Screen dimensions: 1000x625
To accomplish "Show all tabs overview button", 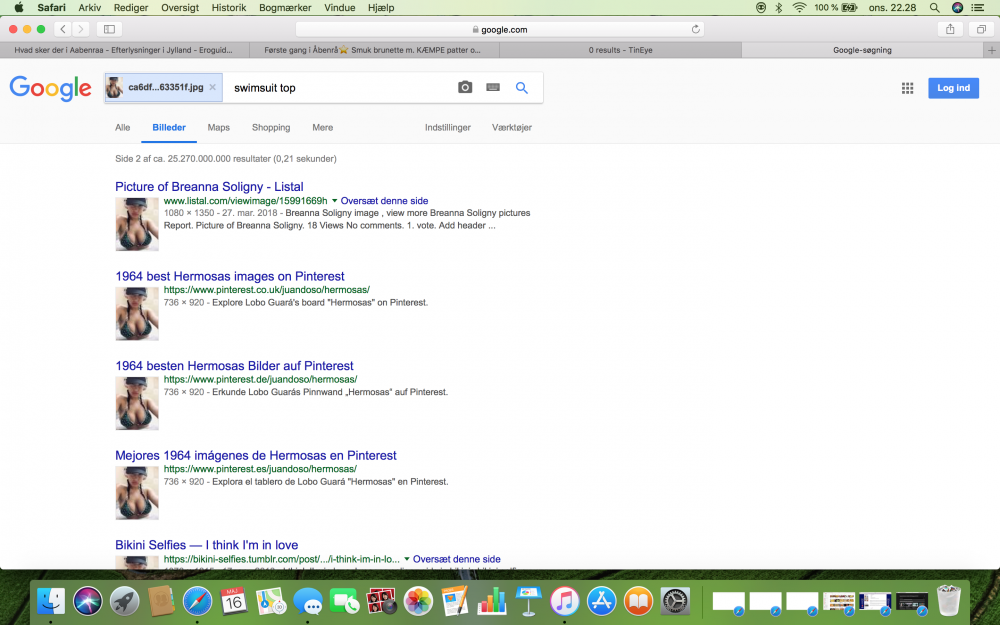I will [x=982, y=29].
